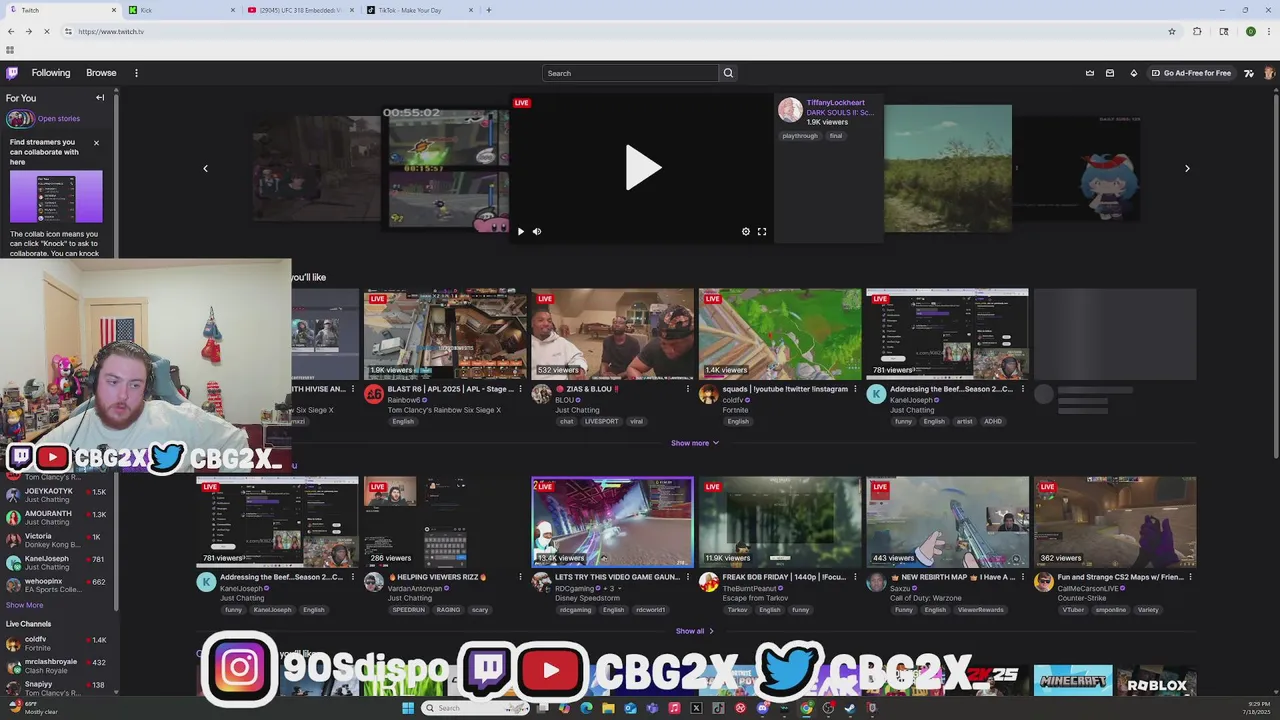Screen dimensions: 1280x720
Task: Click the LIVESPORT tag
Action: click(x=602, y=422)
